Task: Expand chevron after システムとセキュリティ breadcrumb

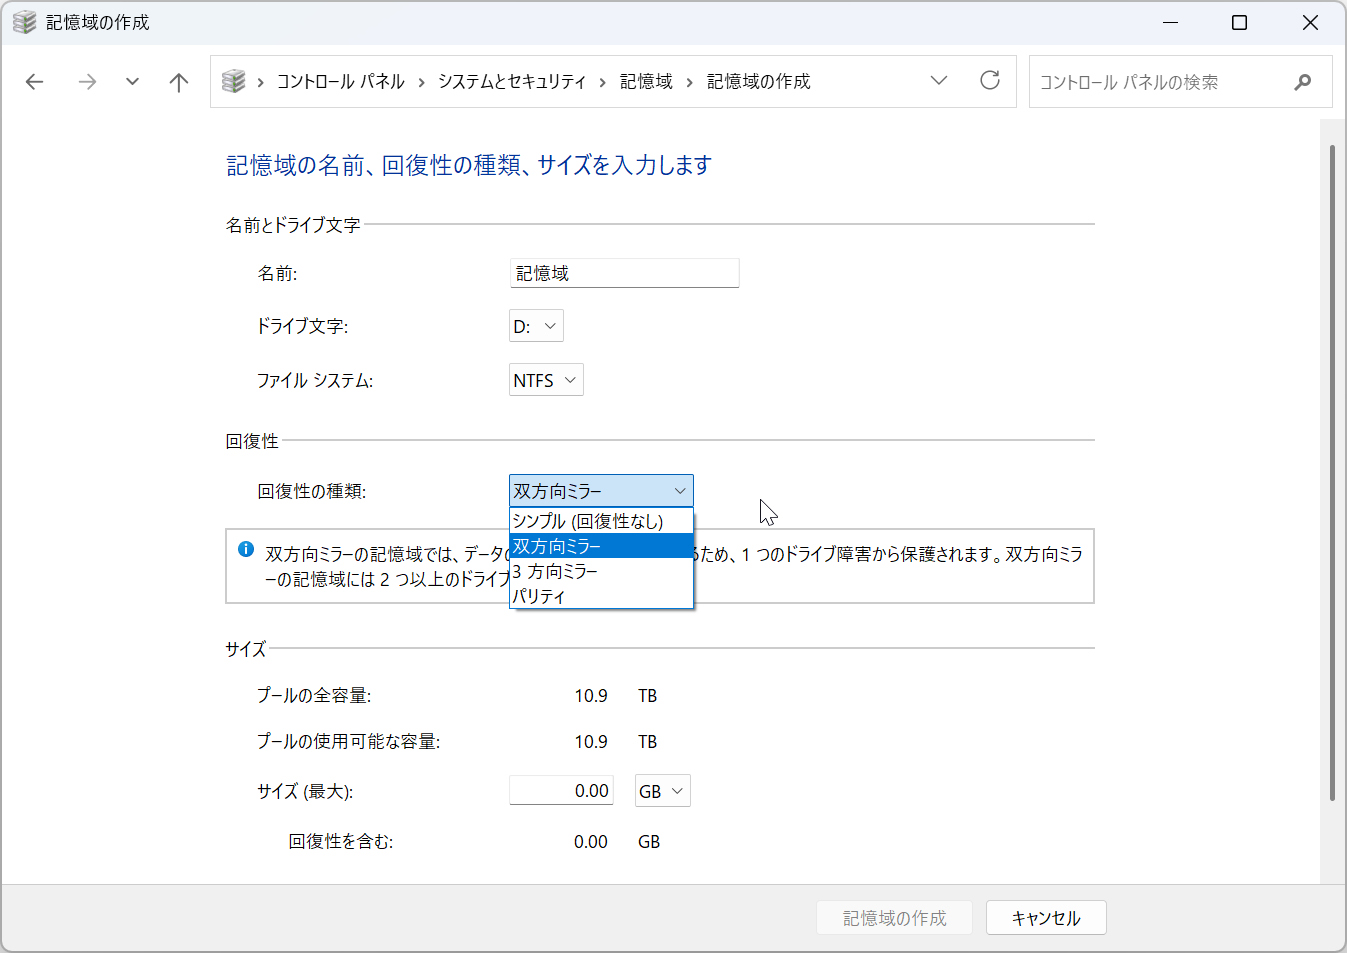Action: click(603, 82)
